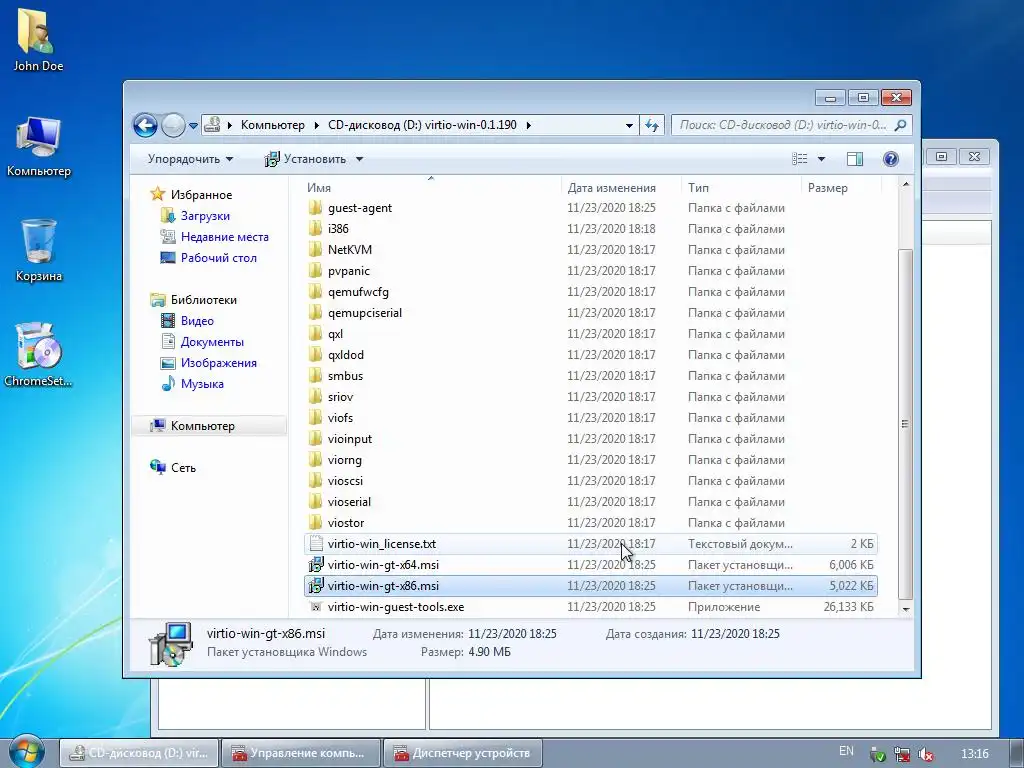Select the viorng folder

click(345, 460)
